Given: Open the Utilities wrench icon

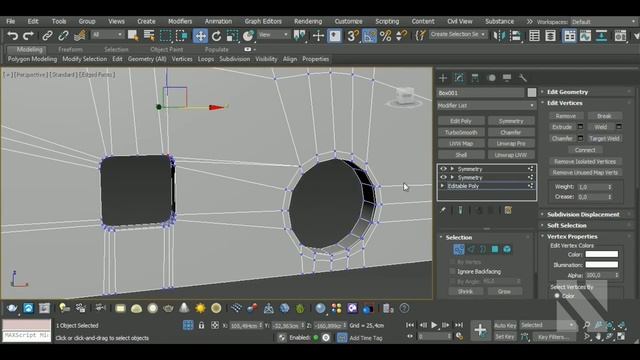Looking at the screenshot, I should coord(522,78).
